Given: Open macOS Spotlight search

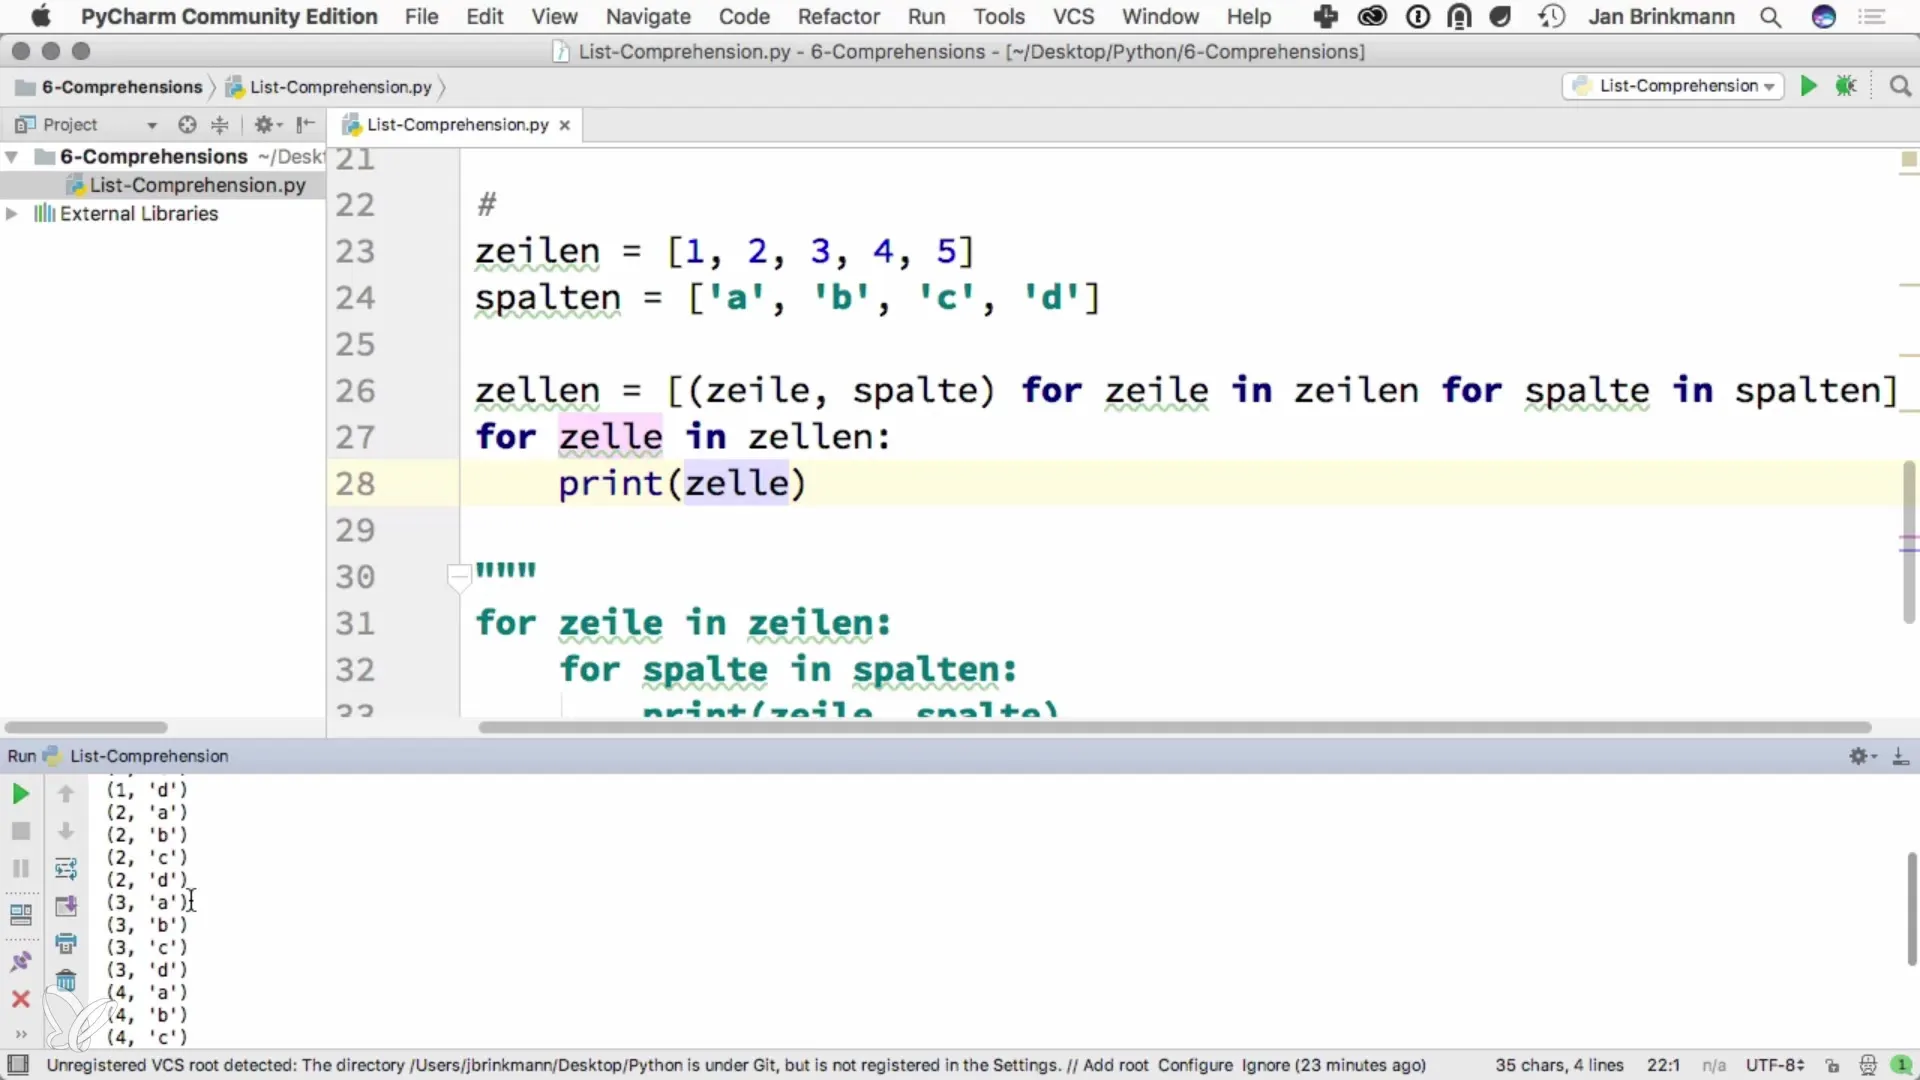Looking at the screenshot, I should [1770, 16].
